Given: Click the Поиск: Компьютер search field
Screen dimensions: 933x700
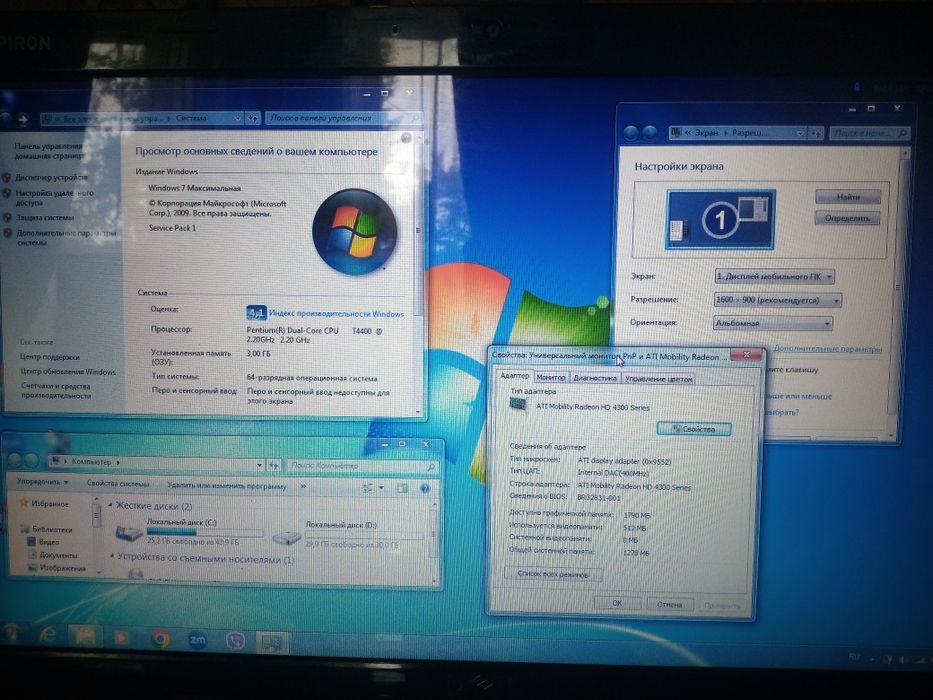Looking at the screenshot, I should coord(363,466).
